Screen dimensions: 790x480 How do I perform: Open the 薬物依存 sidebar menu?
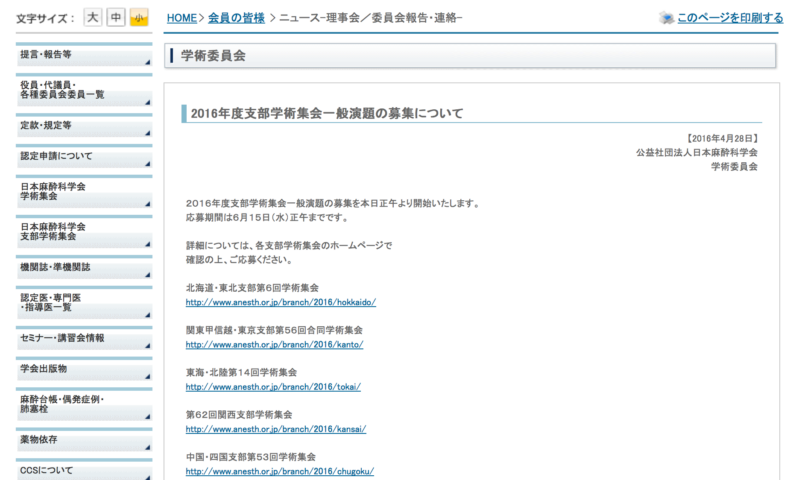point(84,440)
